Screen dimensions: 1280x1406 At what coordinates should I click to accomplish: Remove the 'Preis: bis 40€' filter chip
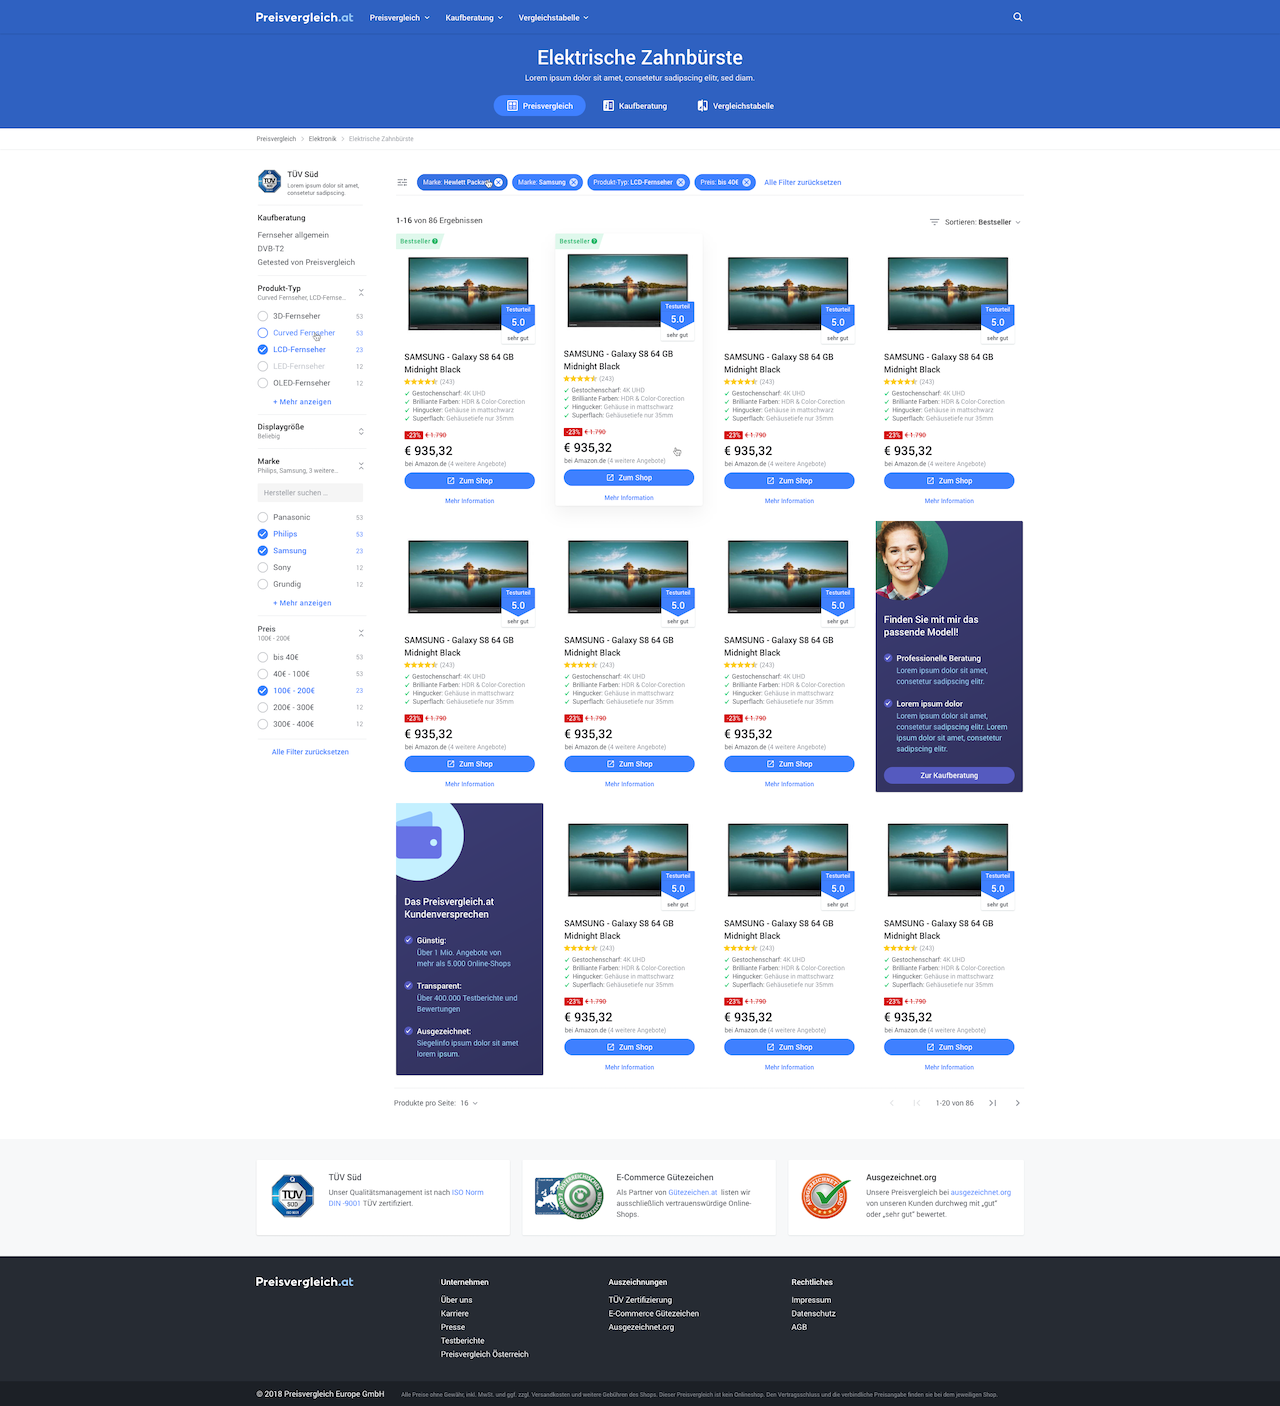coord(746,182)
